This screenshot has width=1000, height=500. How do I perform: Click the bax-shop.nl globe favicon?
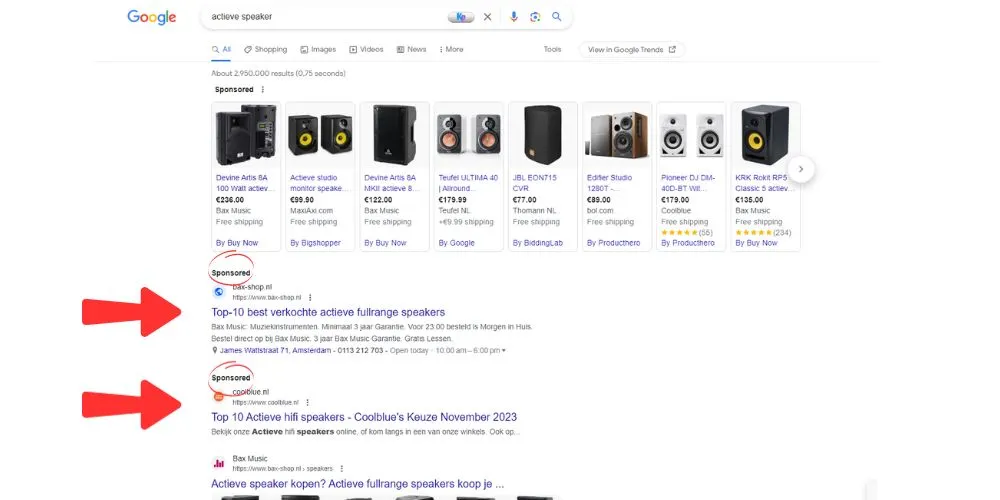point(219,292)
